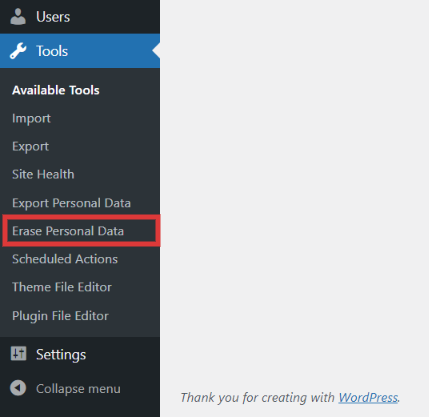Open the Plugin File Editor
The width and height of the screenshot is (429, 417).
tap(60, 316)
